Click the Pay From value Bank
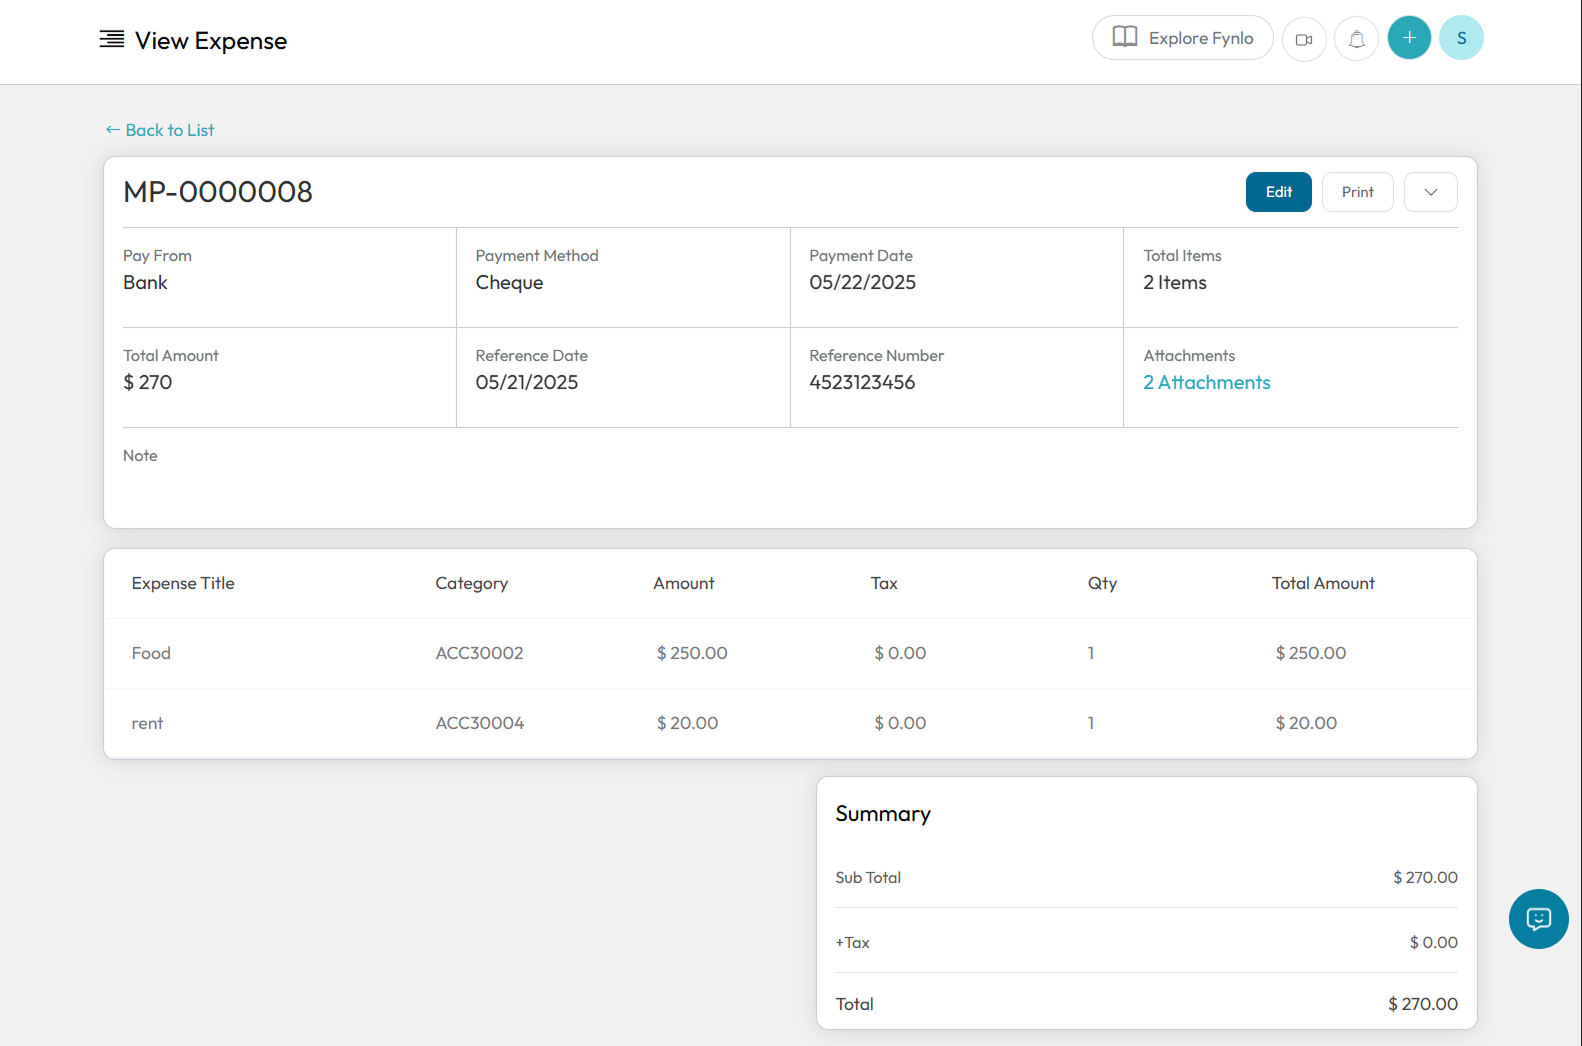 pyautogui.click(x=145, y=283)
